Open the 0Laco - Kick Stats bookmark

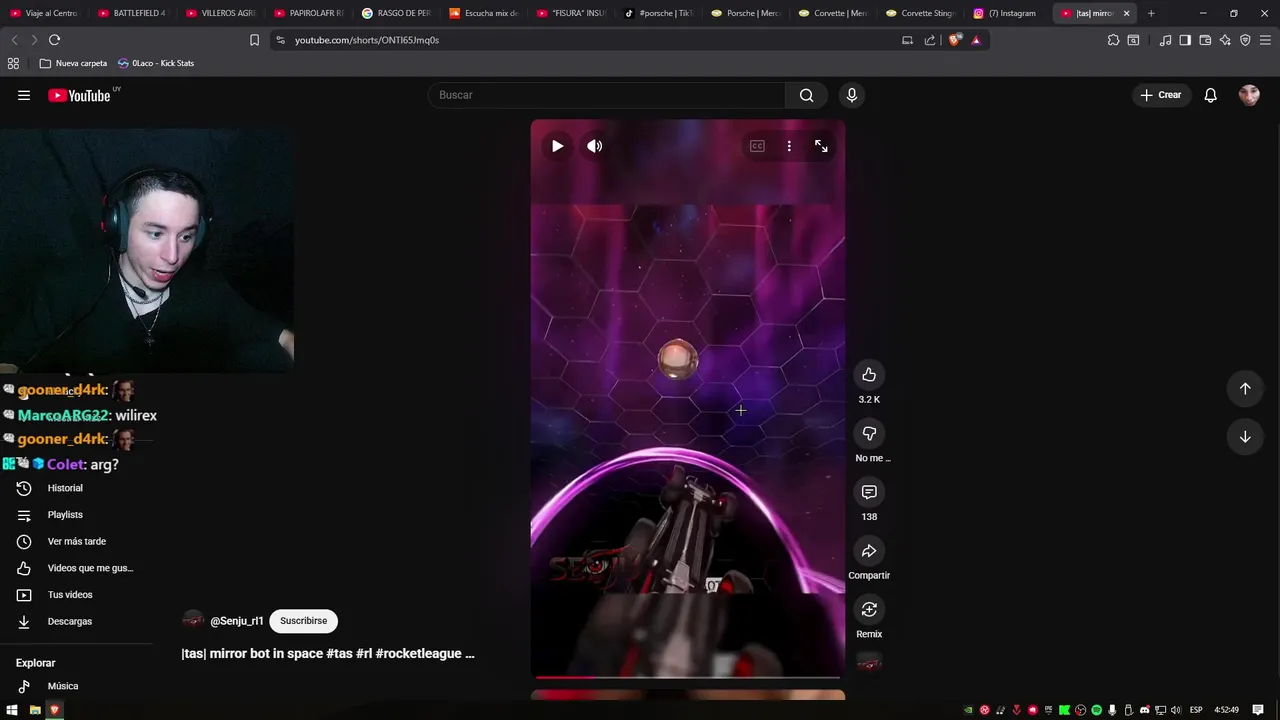pyautogui.click(x=156, y=63)
